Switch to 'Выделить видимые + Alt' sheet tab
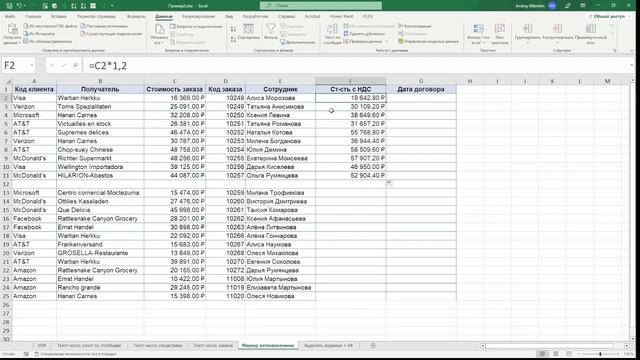This screenshot has width=640, height=360. (x=328, y=346)
